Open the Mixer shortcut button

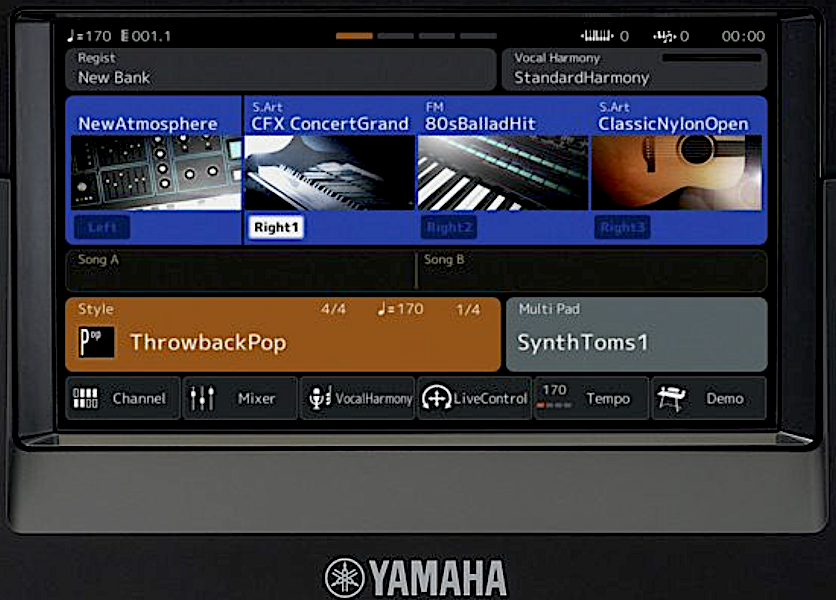tap(240, 398)
